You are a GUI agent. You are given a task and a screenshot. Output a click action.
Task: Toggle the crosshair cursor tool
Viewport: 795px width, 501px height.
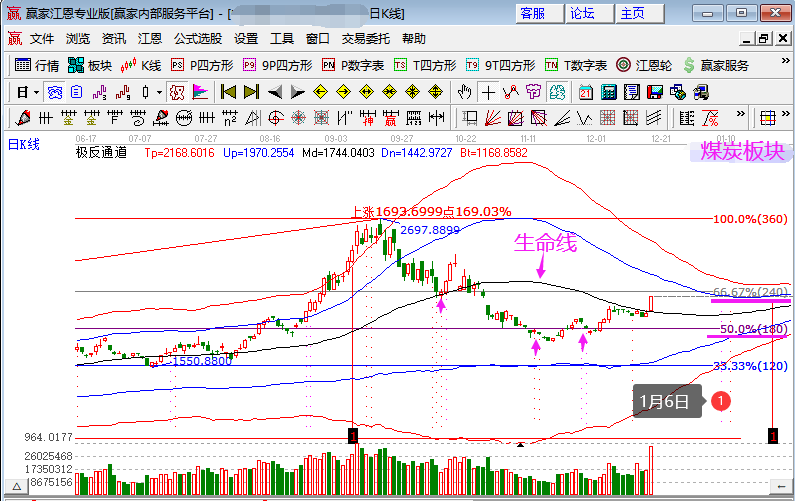tap(488, 92)
